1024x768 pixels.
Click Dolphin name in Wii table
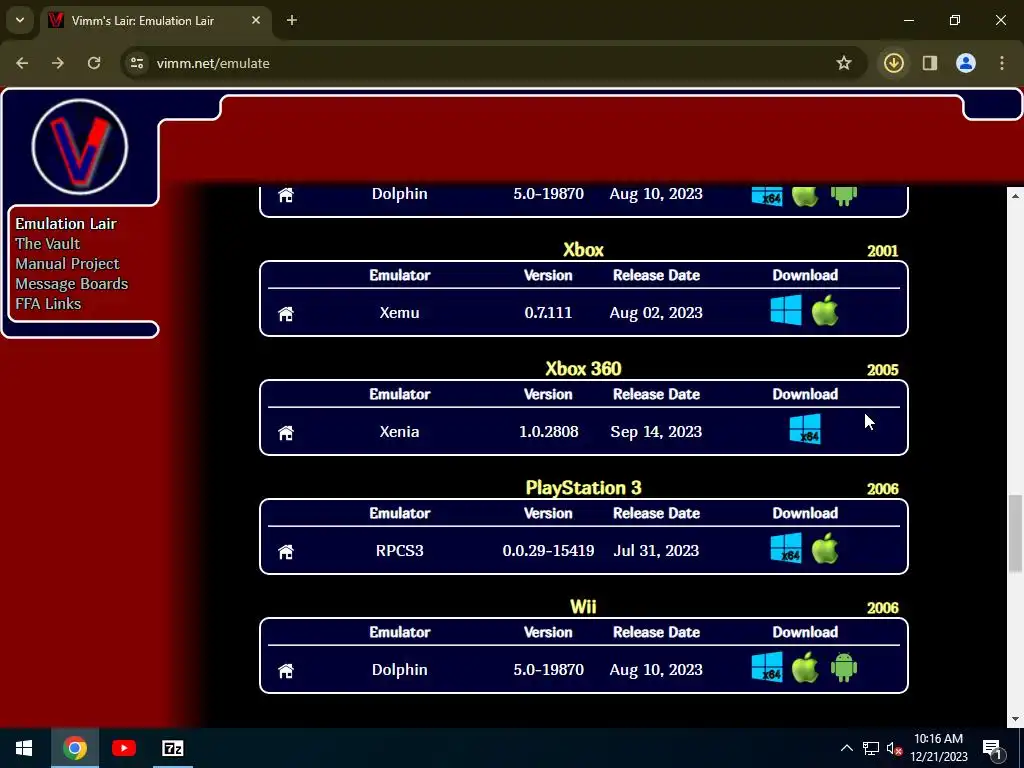tap(400, 669)
